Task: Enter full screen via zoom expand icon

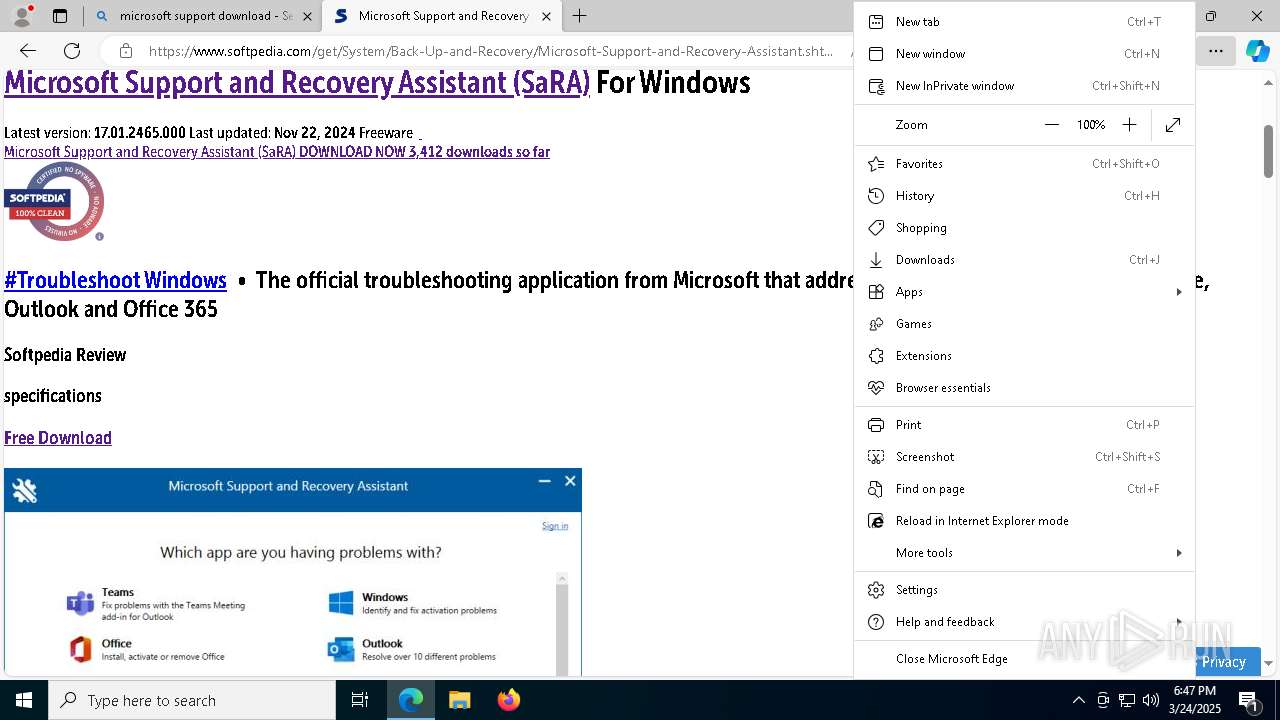Action: point(1173,125)
